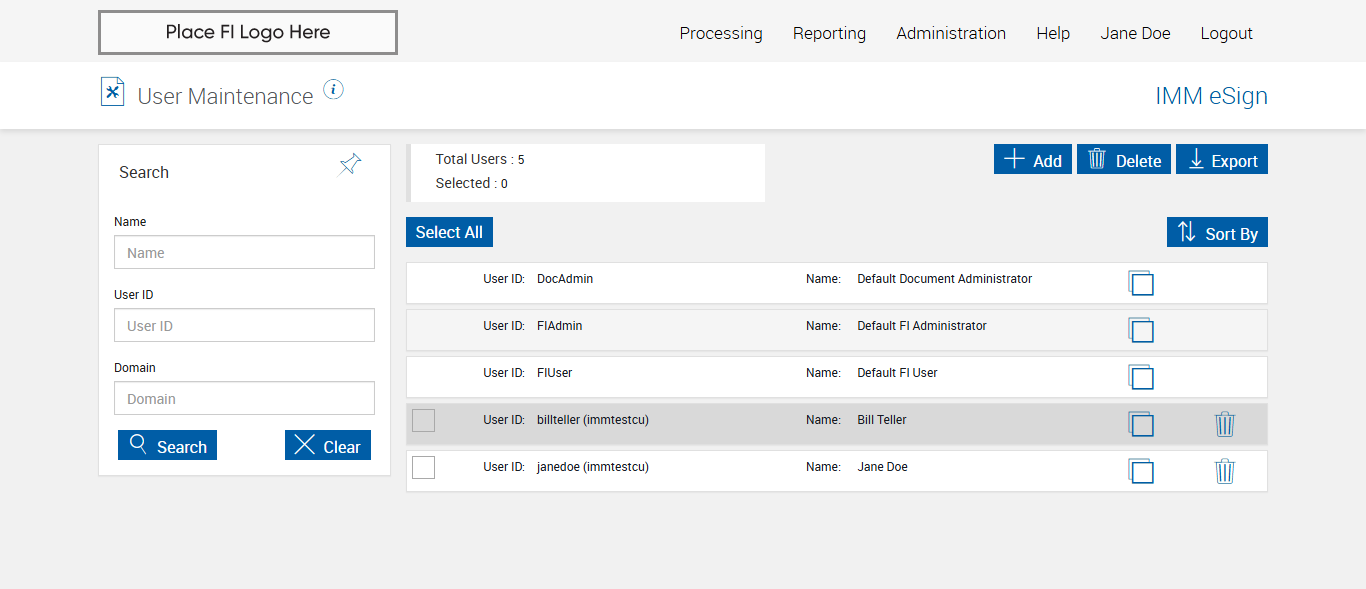Viewport: 1366px width, 589px height.
Task: Check the billteller row checkbox
Action: (x=423, y=421)
